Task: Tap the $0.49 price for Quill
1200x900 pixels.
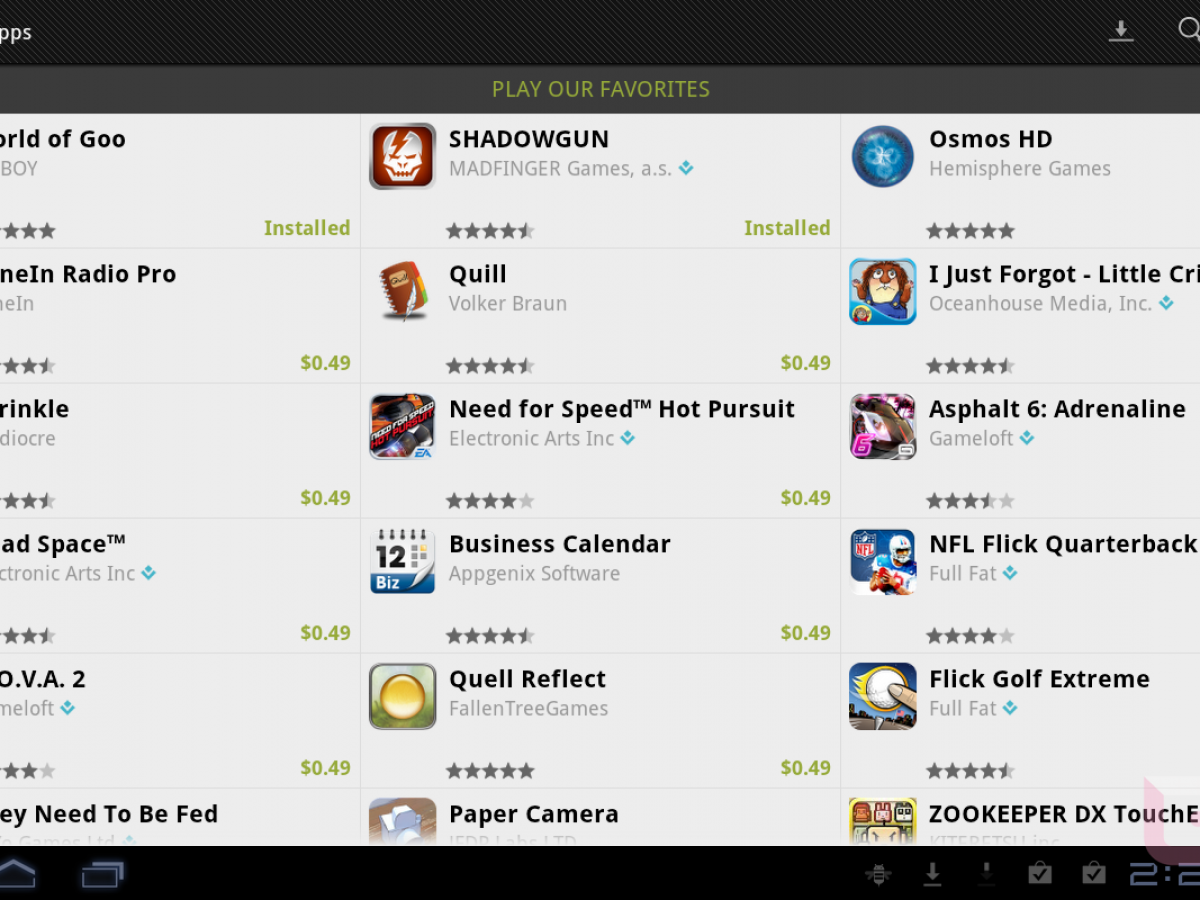Action: coord(806,362)
